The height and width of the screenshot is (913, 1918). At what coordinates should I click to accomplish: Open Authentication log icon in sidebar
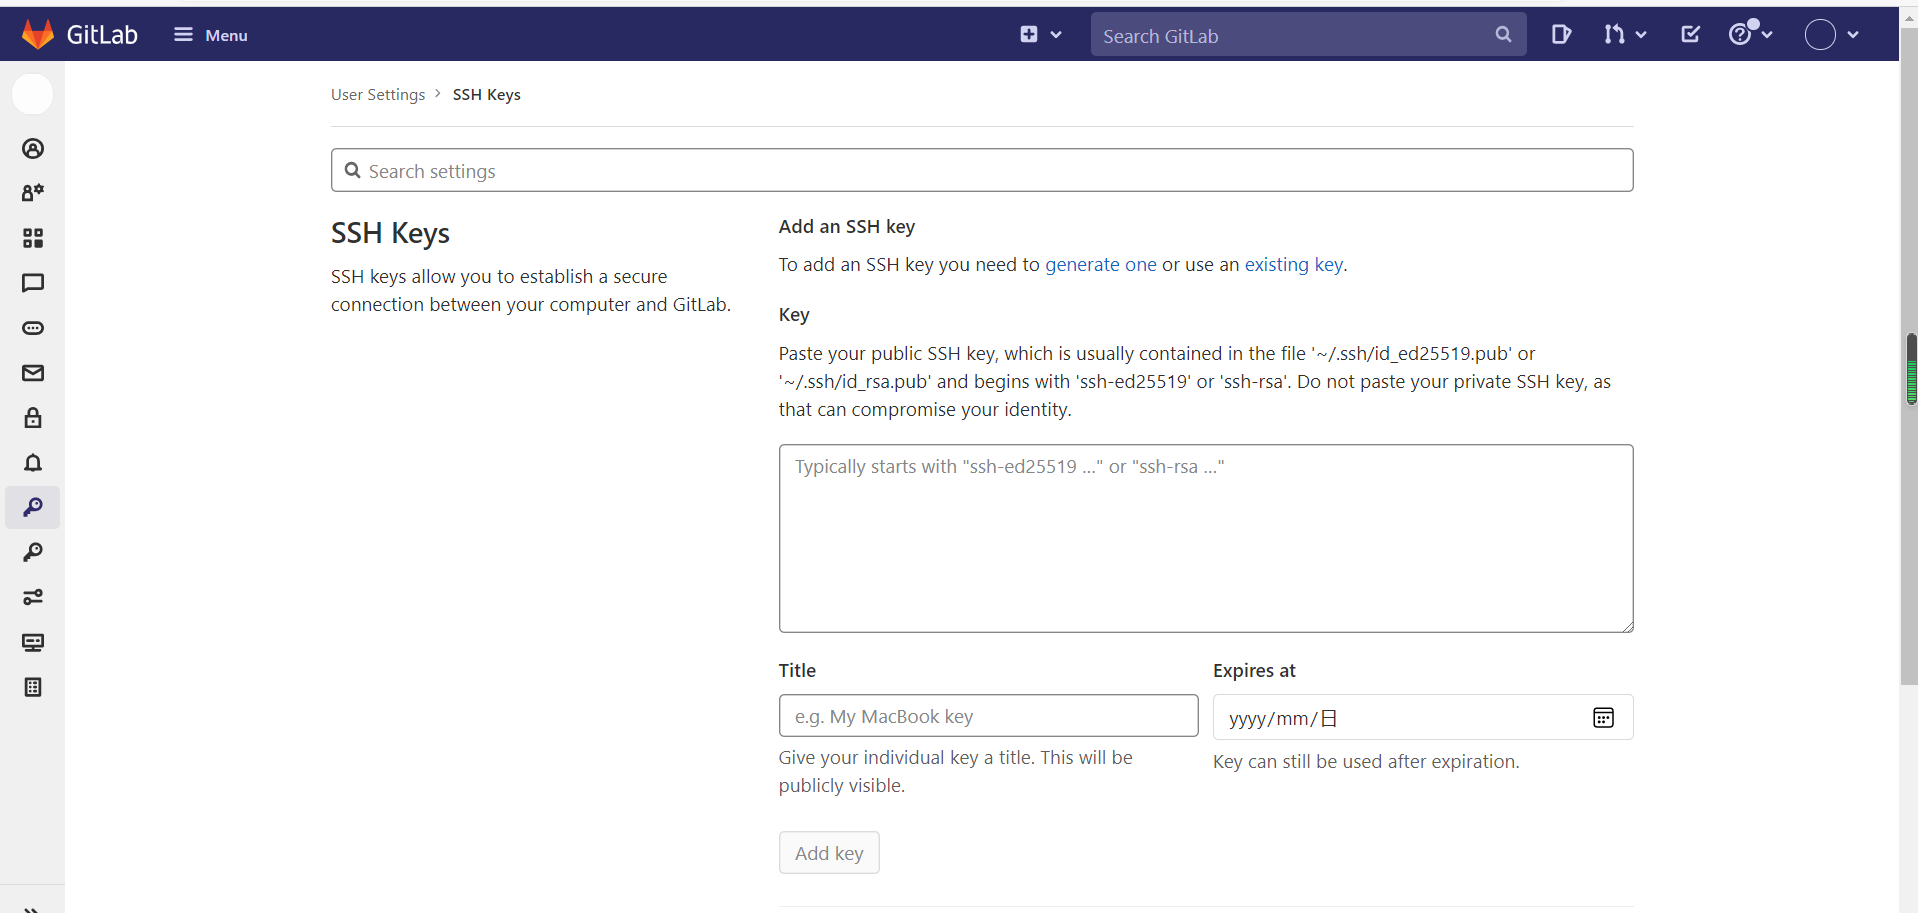[33, 687]
